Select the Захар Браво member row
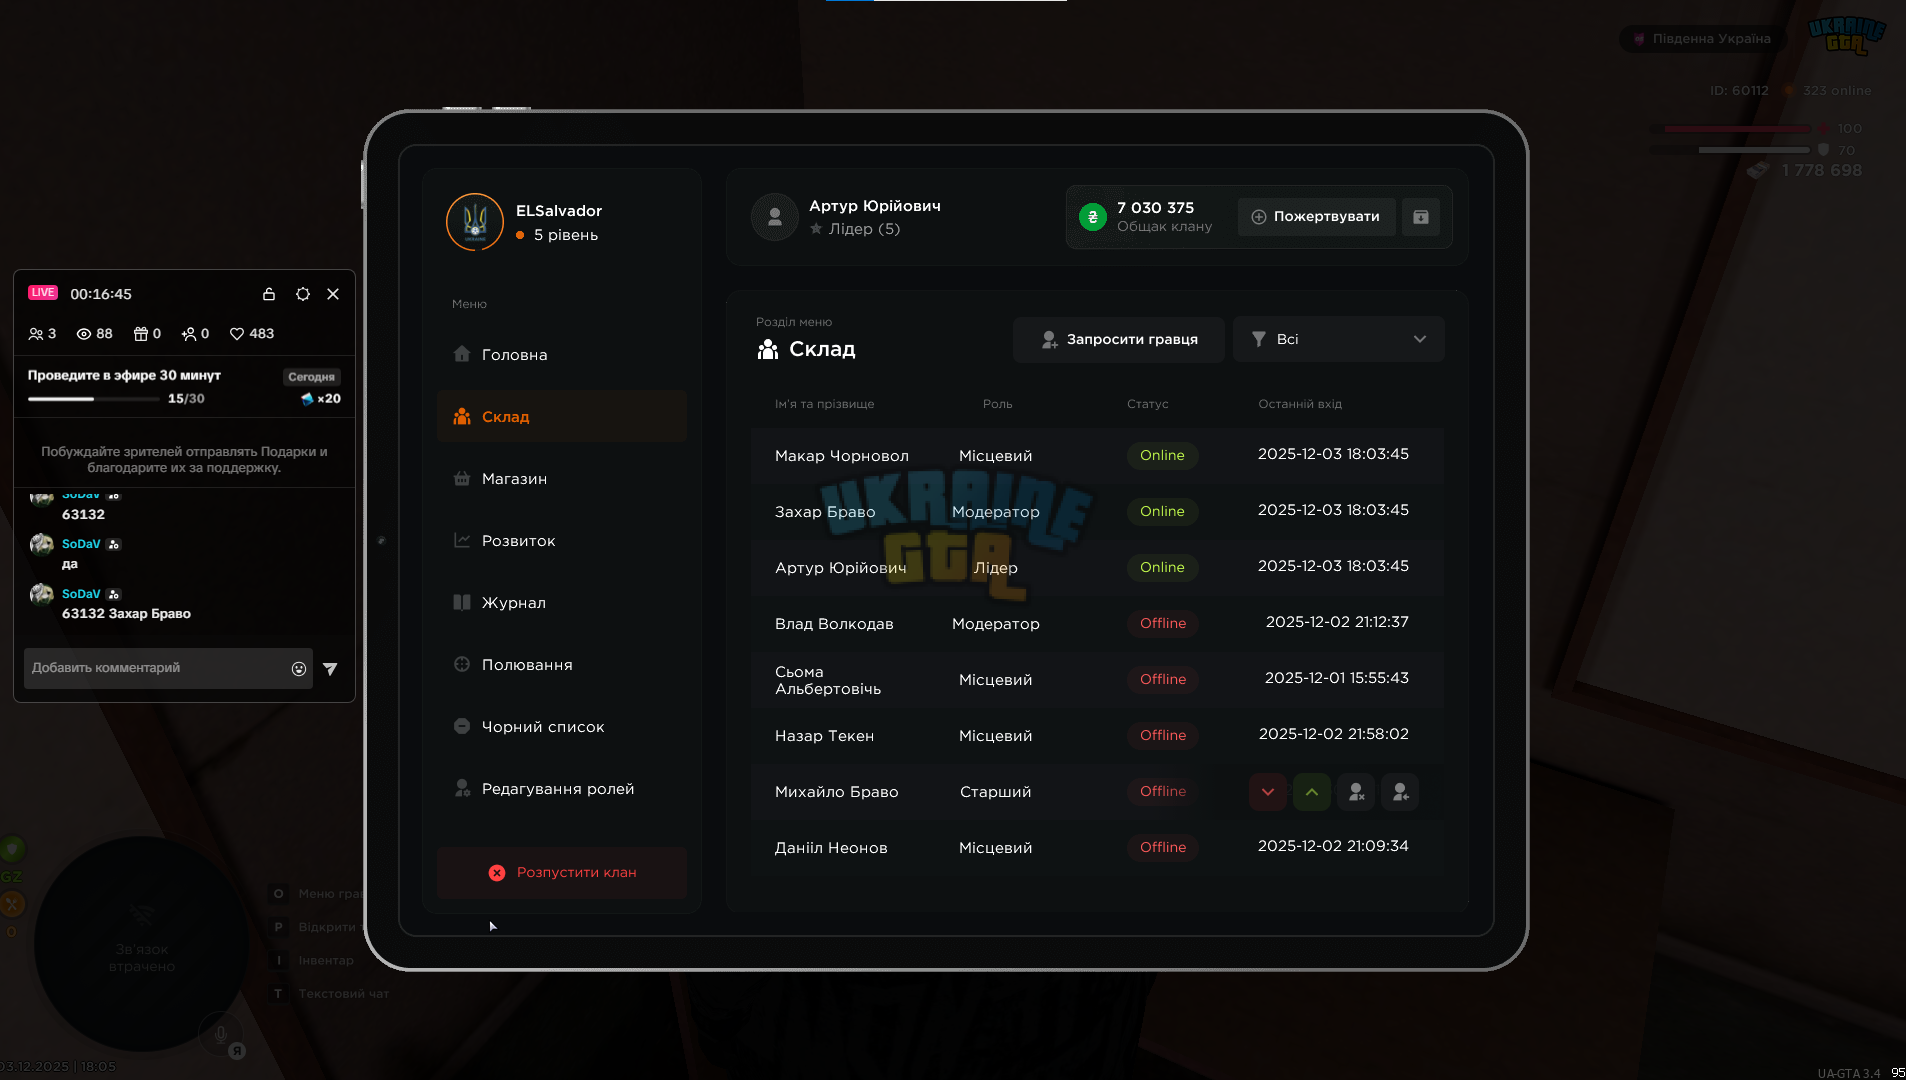The width and height of the screenshot is (1906, 1080). click(1097, 512)
